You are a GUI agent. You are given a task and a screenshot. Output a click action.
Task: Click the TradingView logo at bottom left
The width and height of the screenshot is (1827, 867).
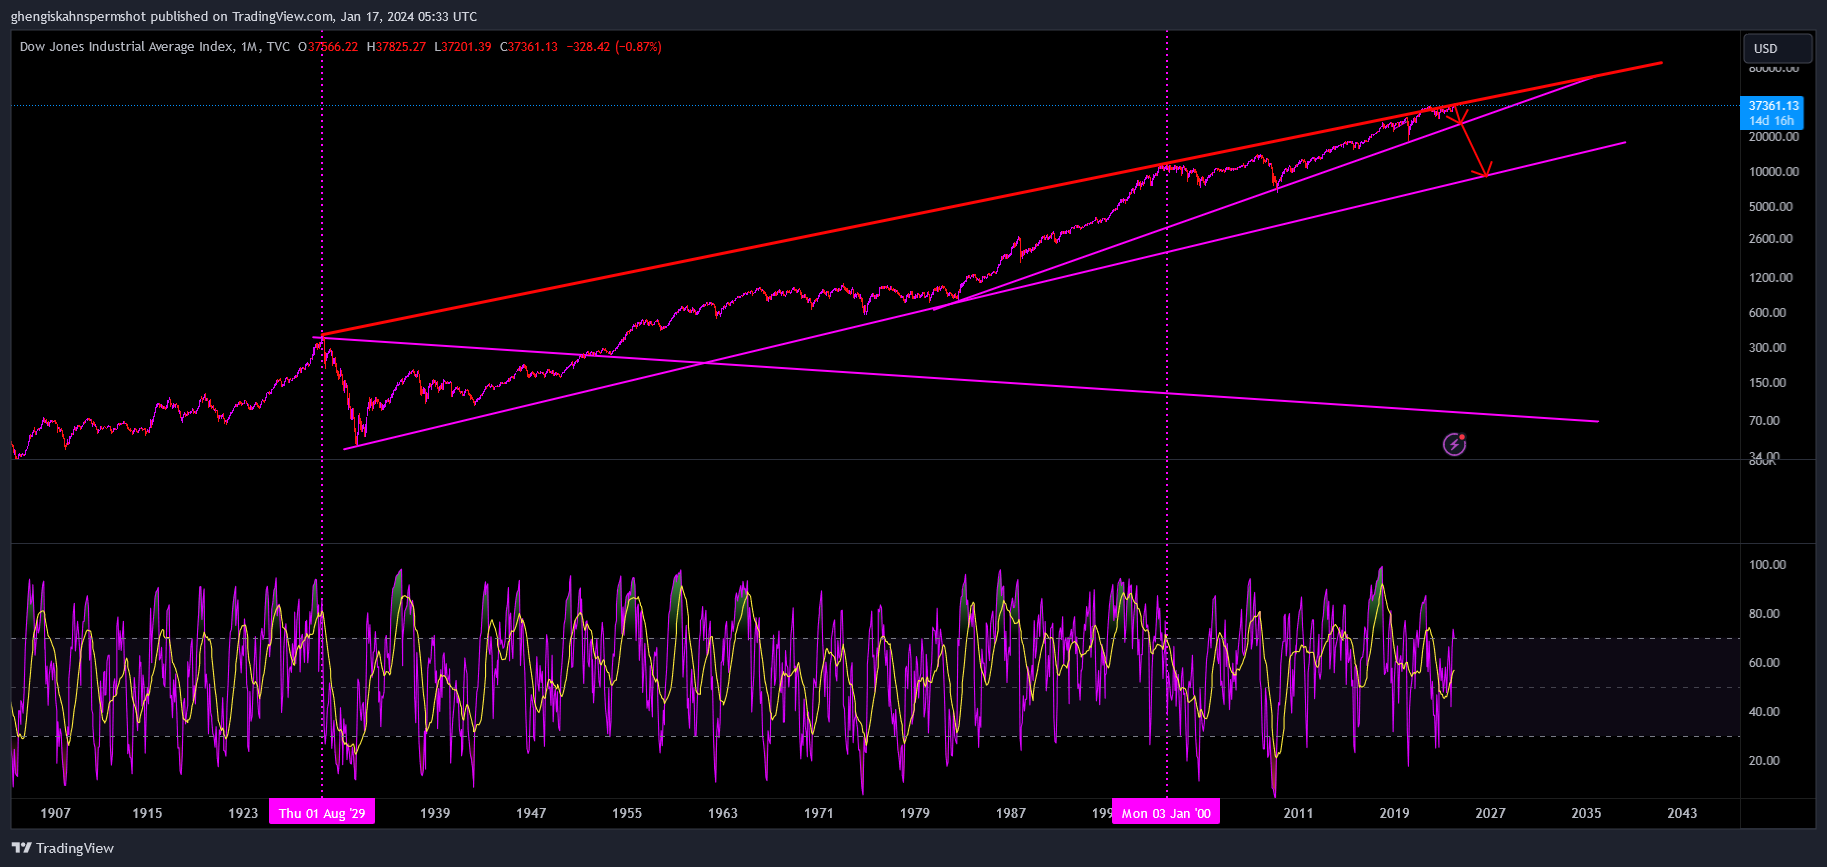tap(63, 848)
